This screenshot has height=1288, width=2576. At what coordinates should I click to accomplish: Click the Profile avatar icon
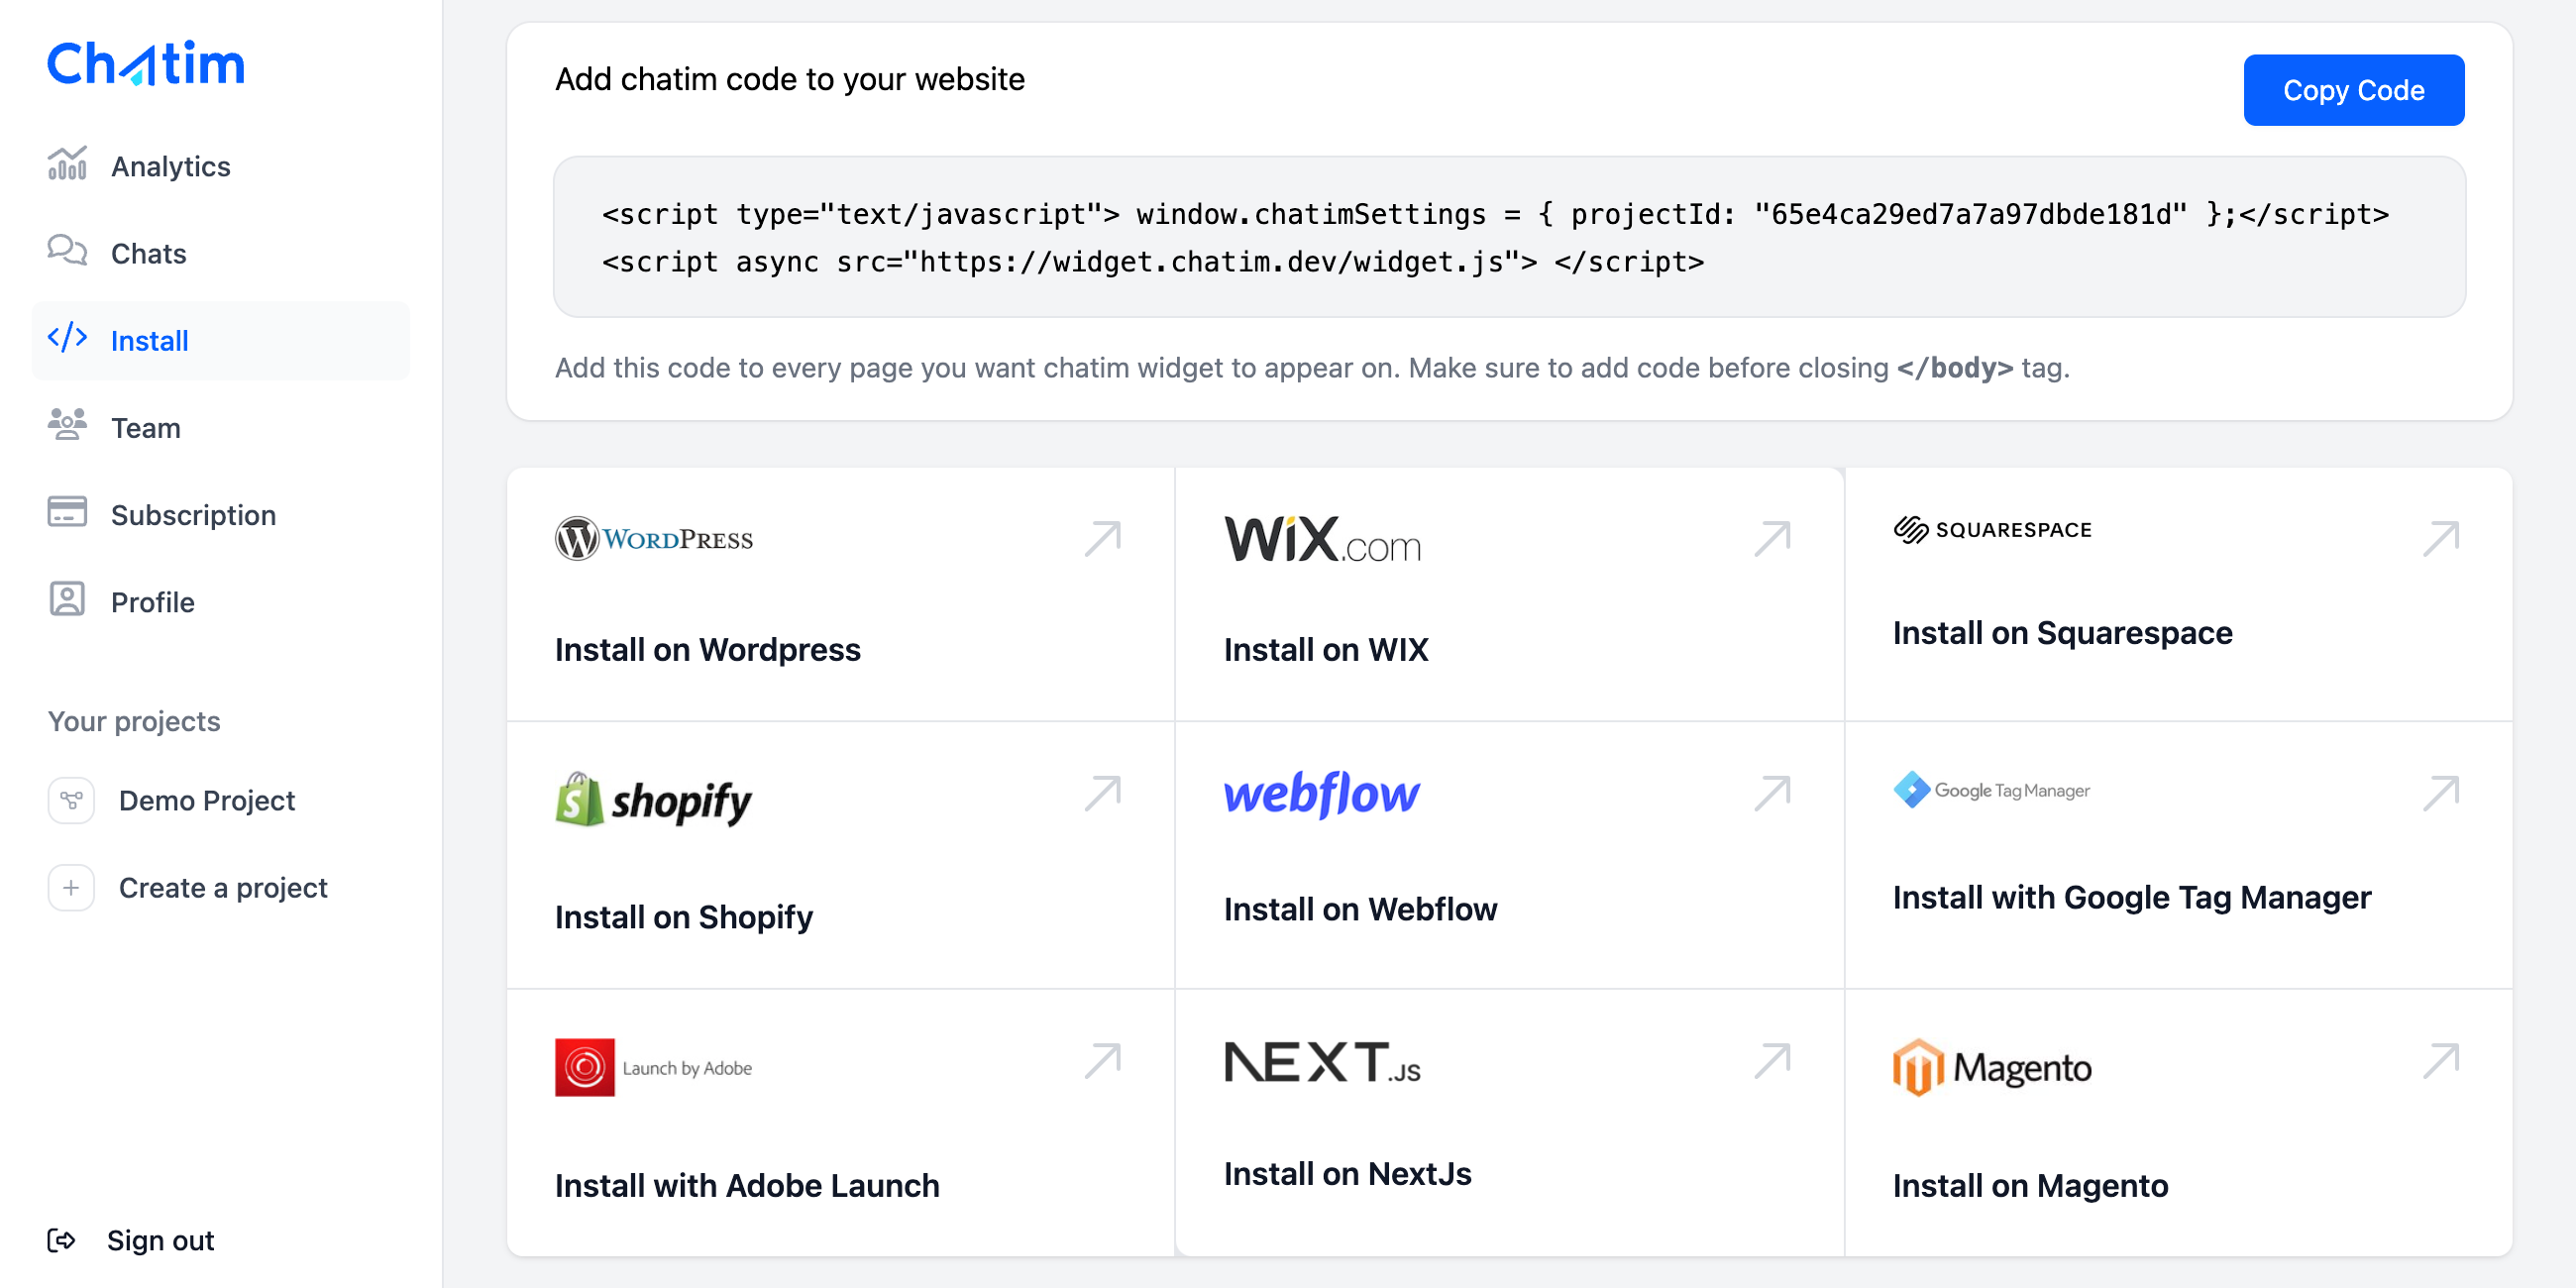click(x=67, y=599)
